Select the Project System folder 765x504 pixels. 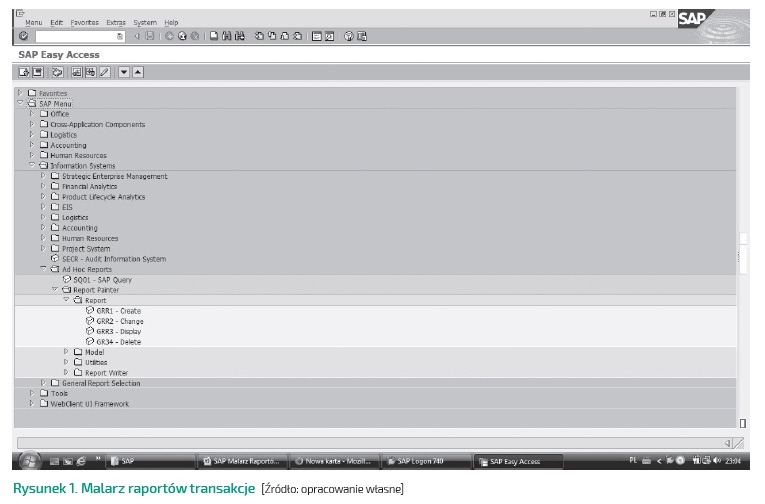coord(86,249)
